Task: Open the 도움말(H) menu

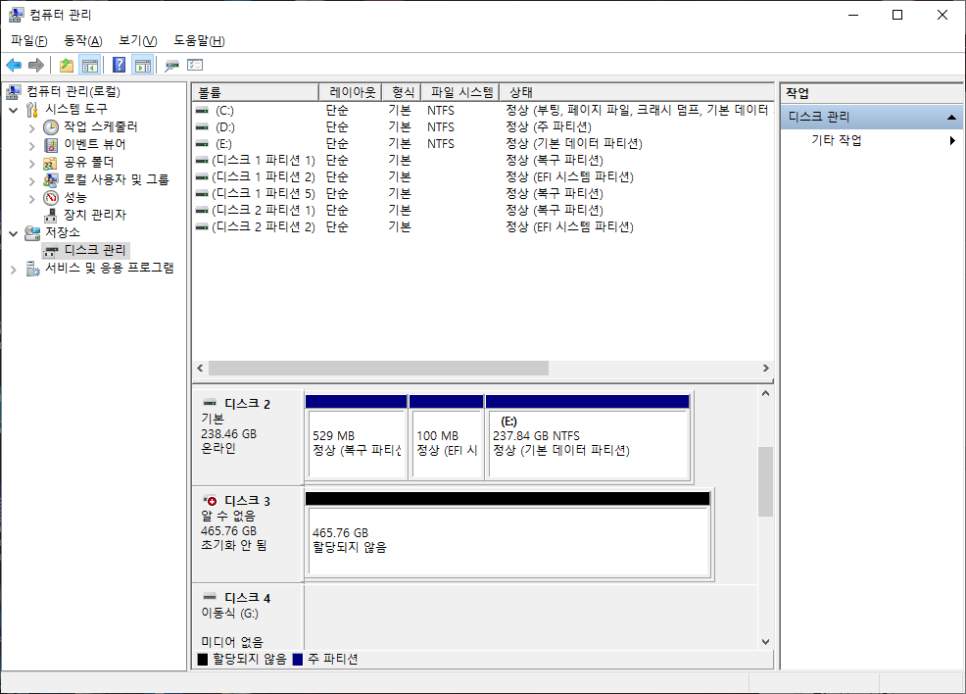Action: (x=199, y=41)
